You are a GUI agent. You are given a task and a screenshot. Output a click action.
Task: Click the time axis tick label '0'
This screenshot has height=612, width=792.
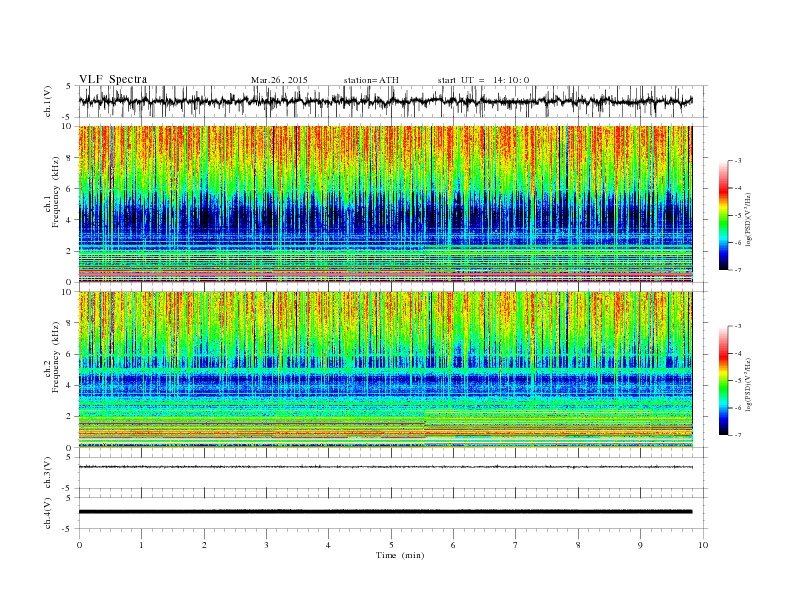tap(79, 545)
